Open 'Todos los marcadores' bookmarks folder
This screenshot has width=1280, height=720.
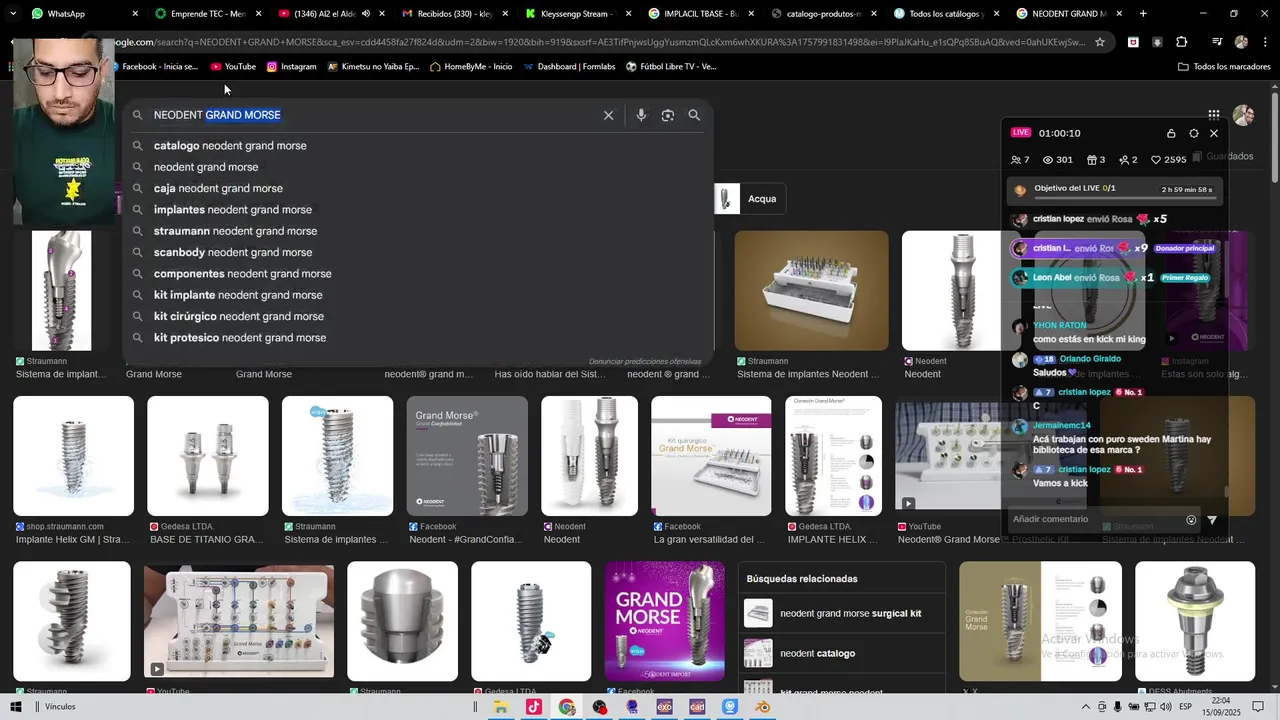tap(1224, 67)
